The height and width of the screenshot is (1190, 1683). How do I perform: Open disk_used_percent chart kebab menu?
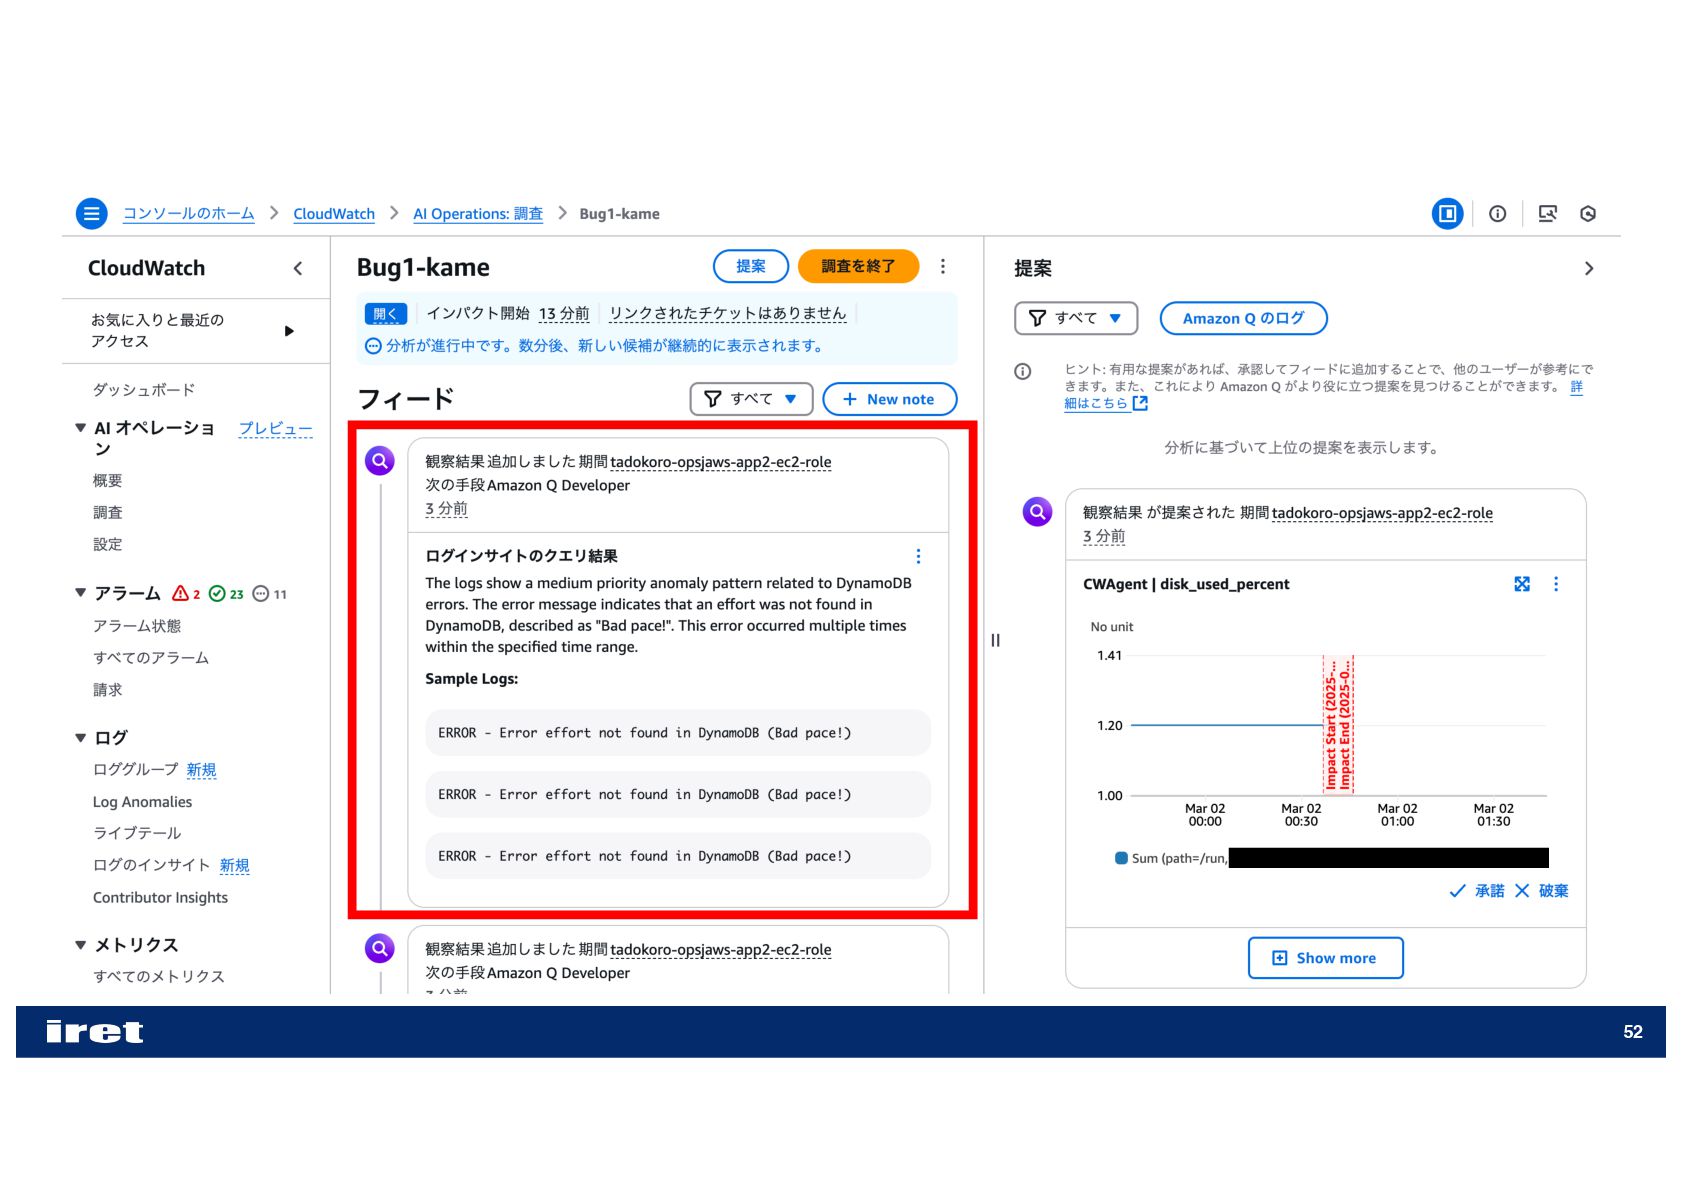(x=1556, y=584)
